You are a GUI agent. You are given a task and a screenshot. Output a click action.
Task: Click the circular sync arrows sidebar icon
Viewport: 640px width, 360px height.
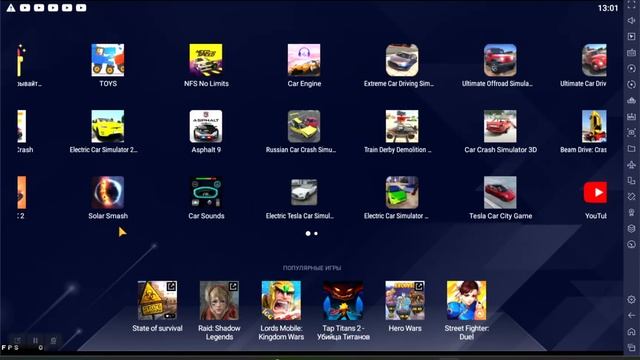tap(631, 84)
